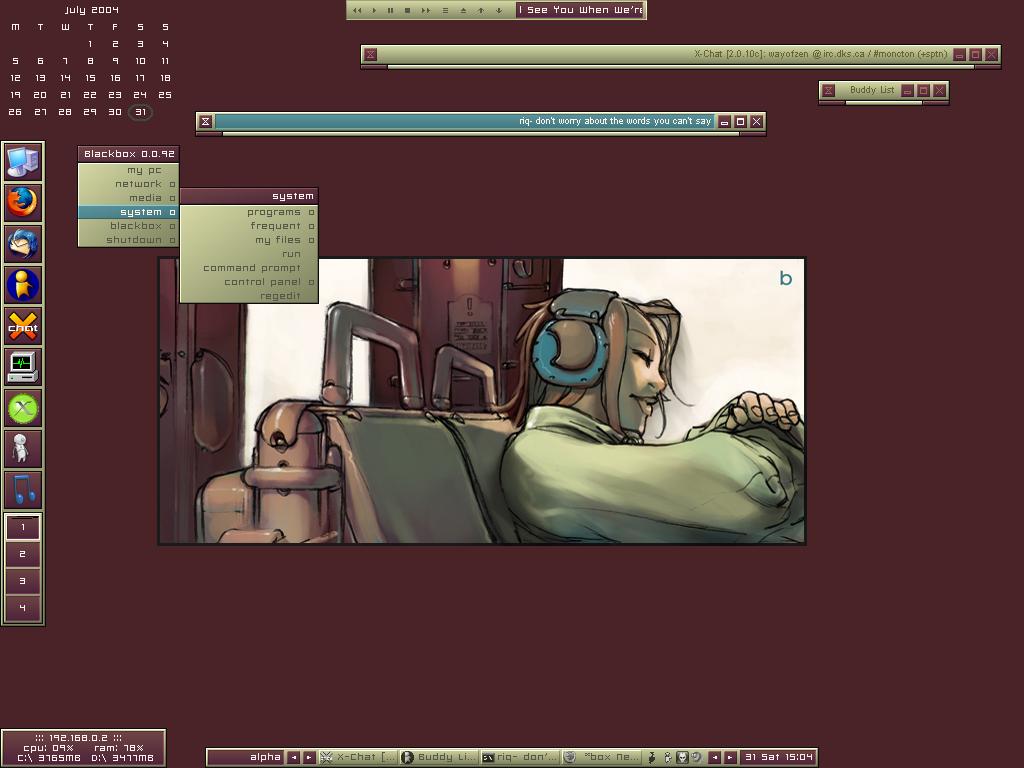Screen dimensions: 1024x768
Task: Expand the control panel submenu
Action: coord(249,282)
